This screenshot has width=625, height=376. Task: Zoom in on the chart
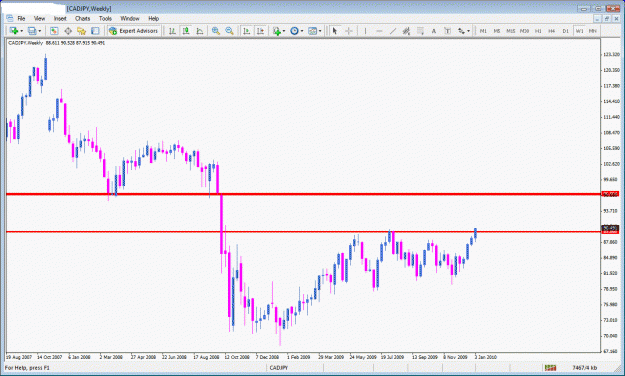pyautogui.click(x=216, y=31)
